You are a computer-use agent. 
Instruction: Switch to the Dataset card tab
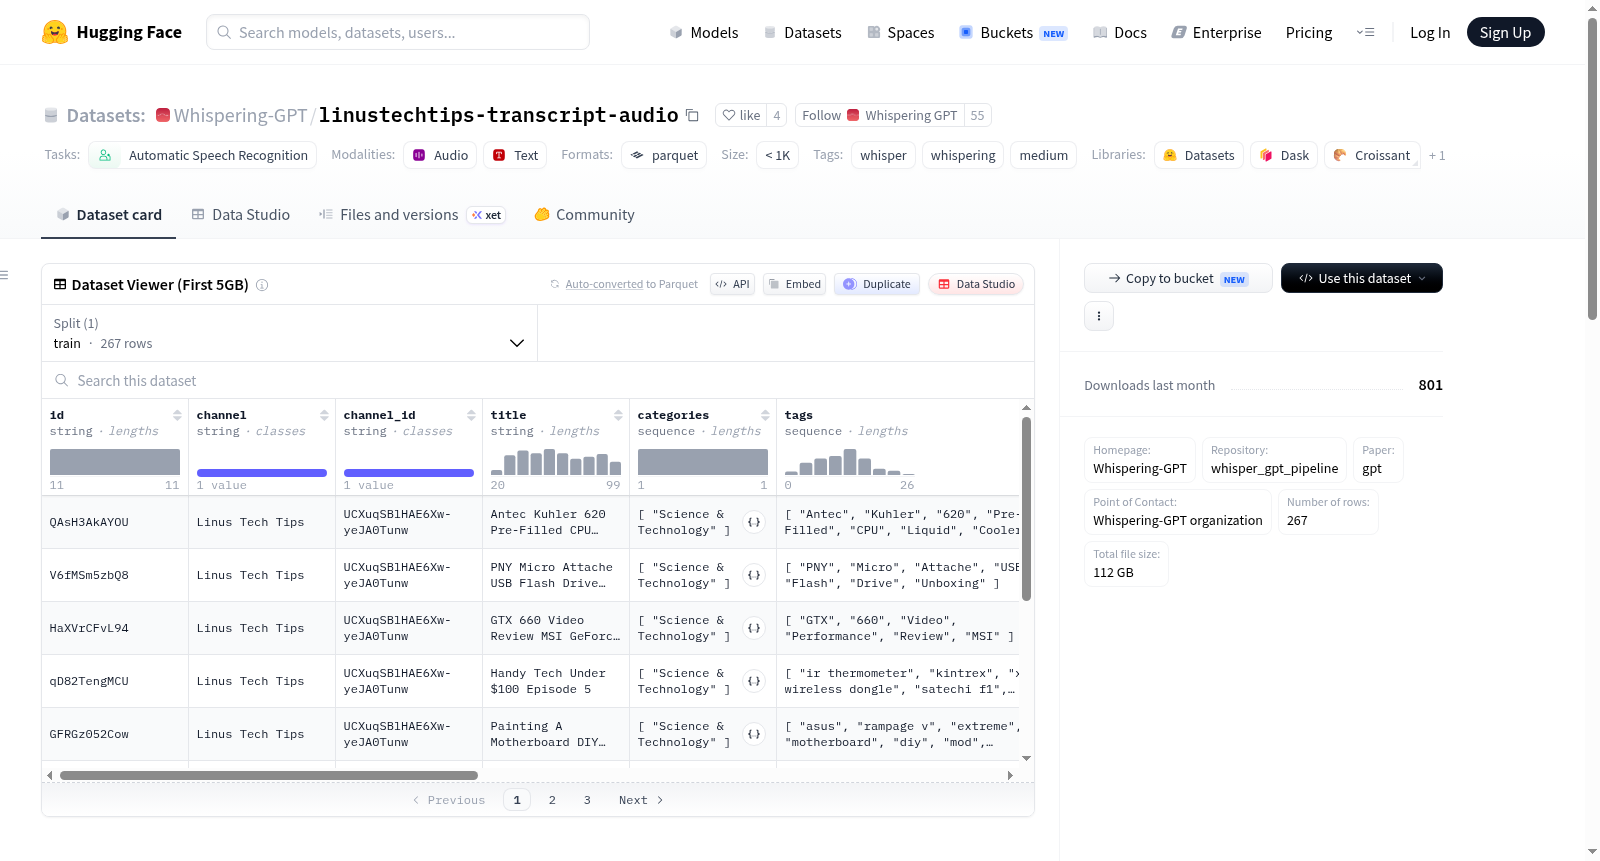[x=108, y=215]
